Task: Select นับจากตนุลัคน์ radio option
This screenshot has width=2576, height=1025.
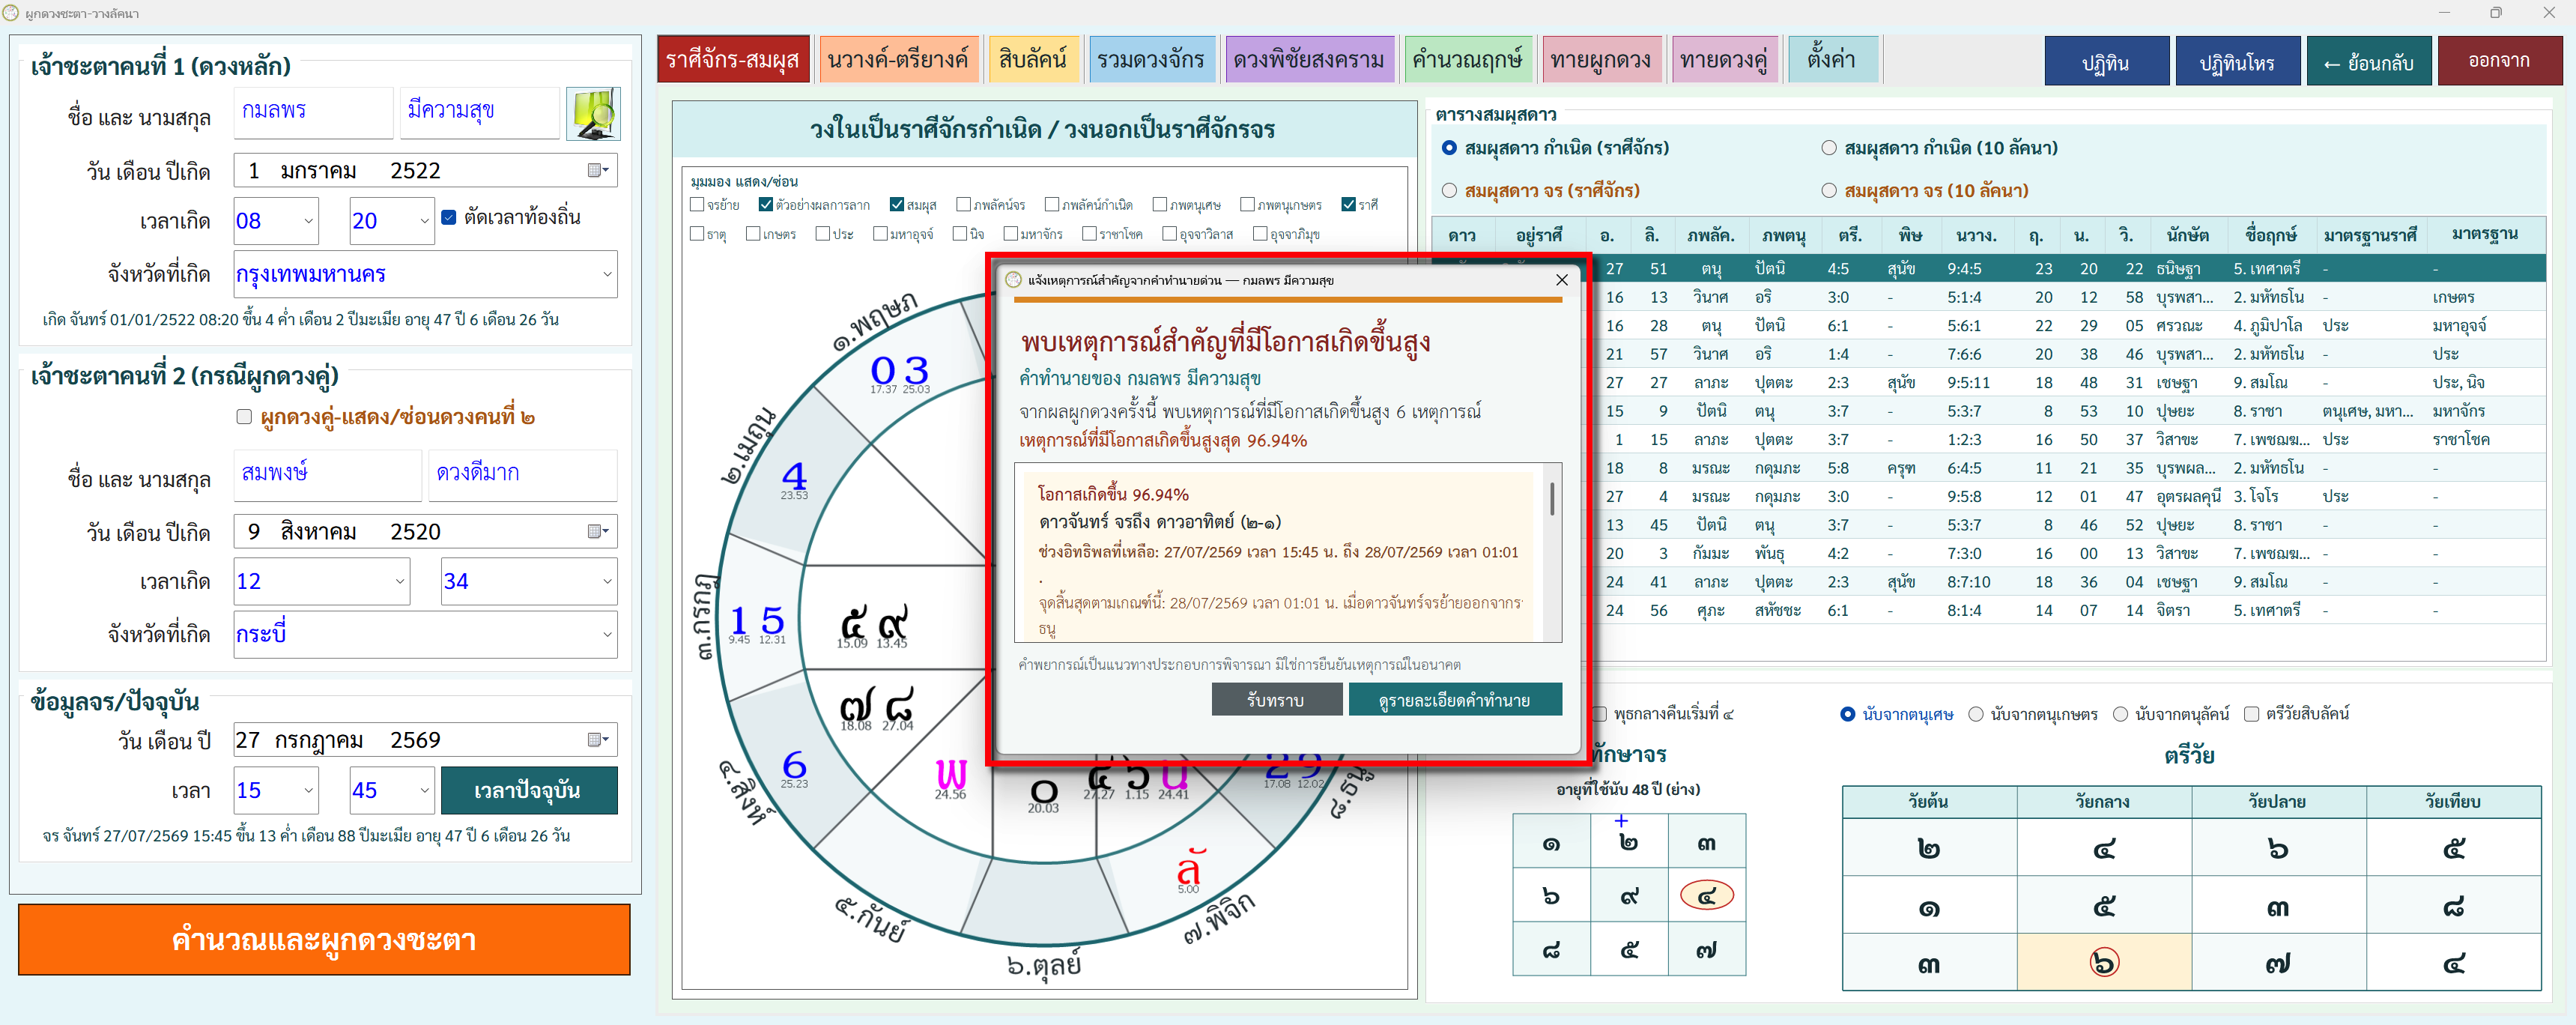Action: (2120, 714)
